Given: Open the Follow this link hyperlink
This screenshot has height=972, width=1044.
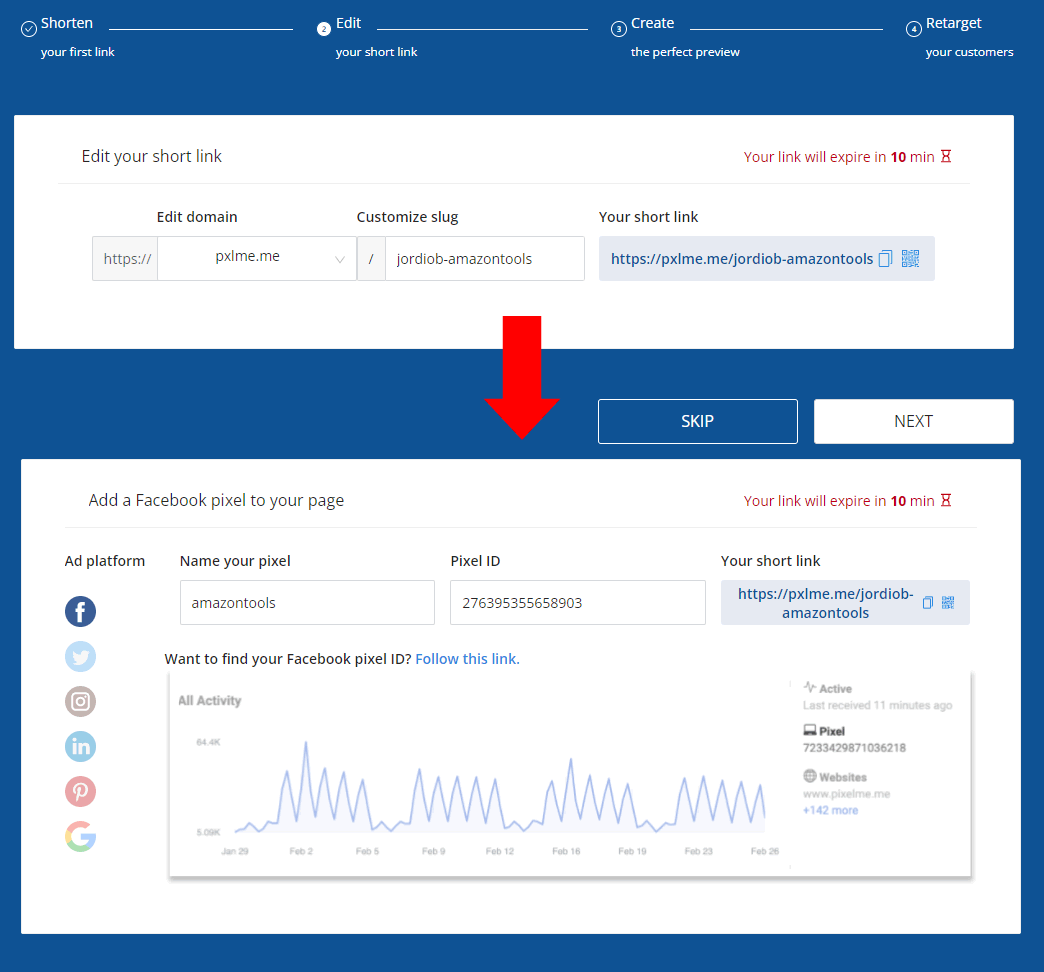Looking at the screenshot, I should (467, 659).
